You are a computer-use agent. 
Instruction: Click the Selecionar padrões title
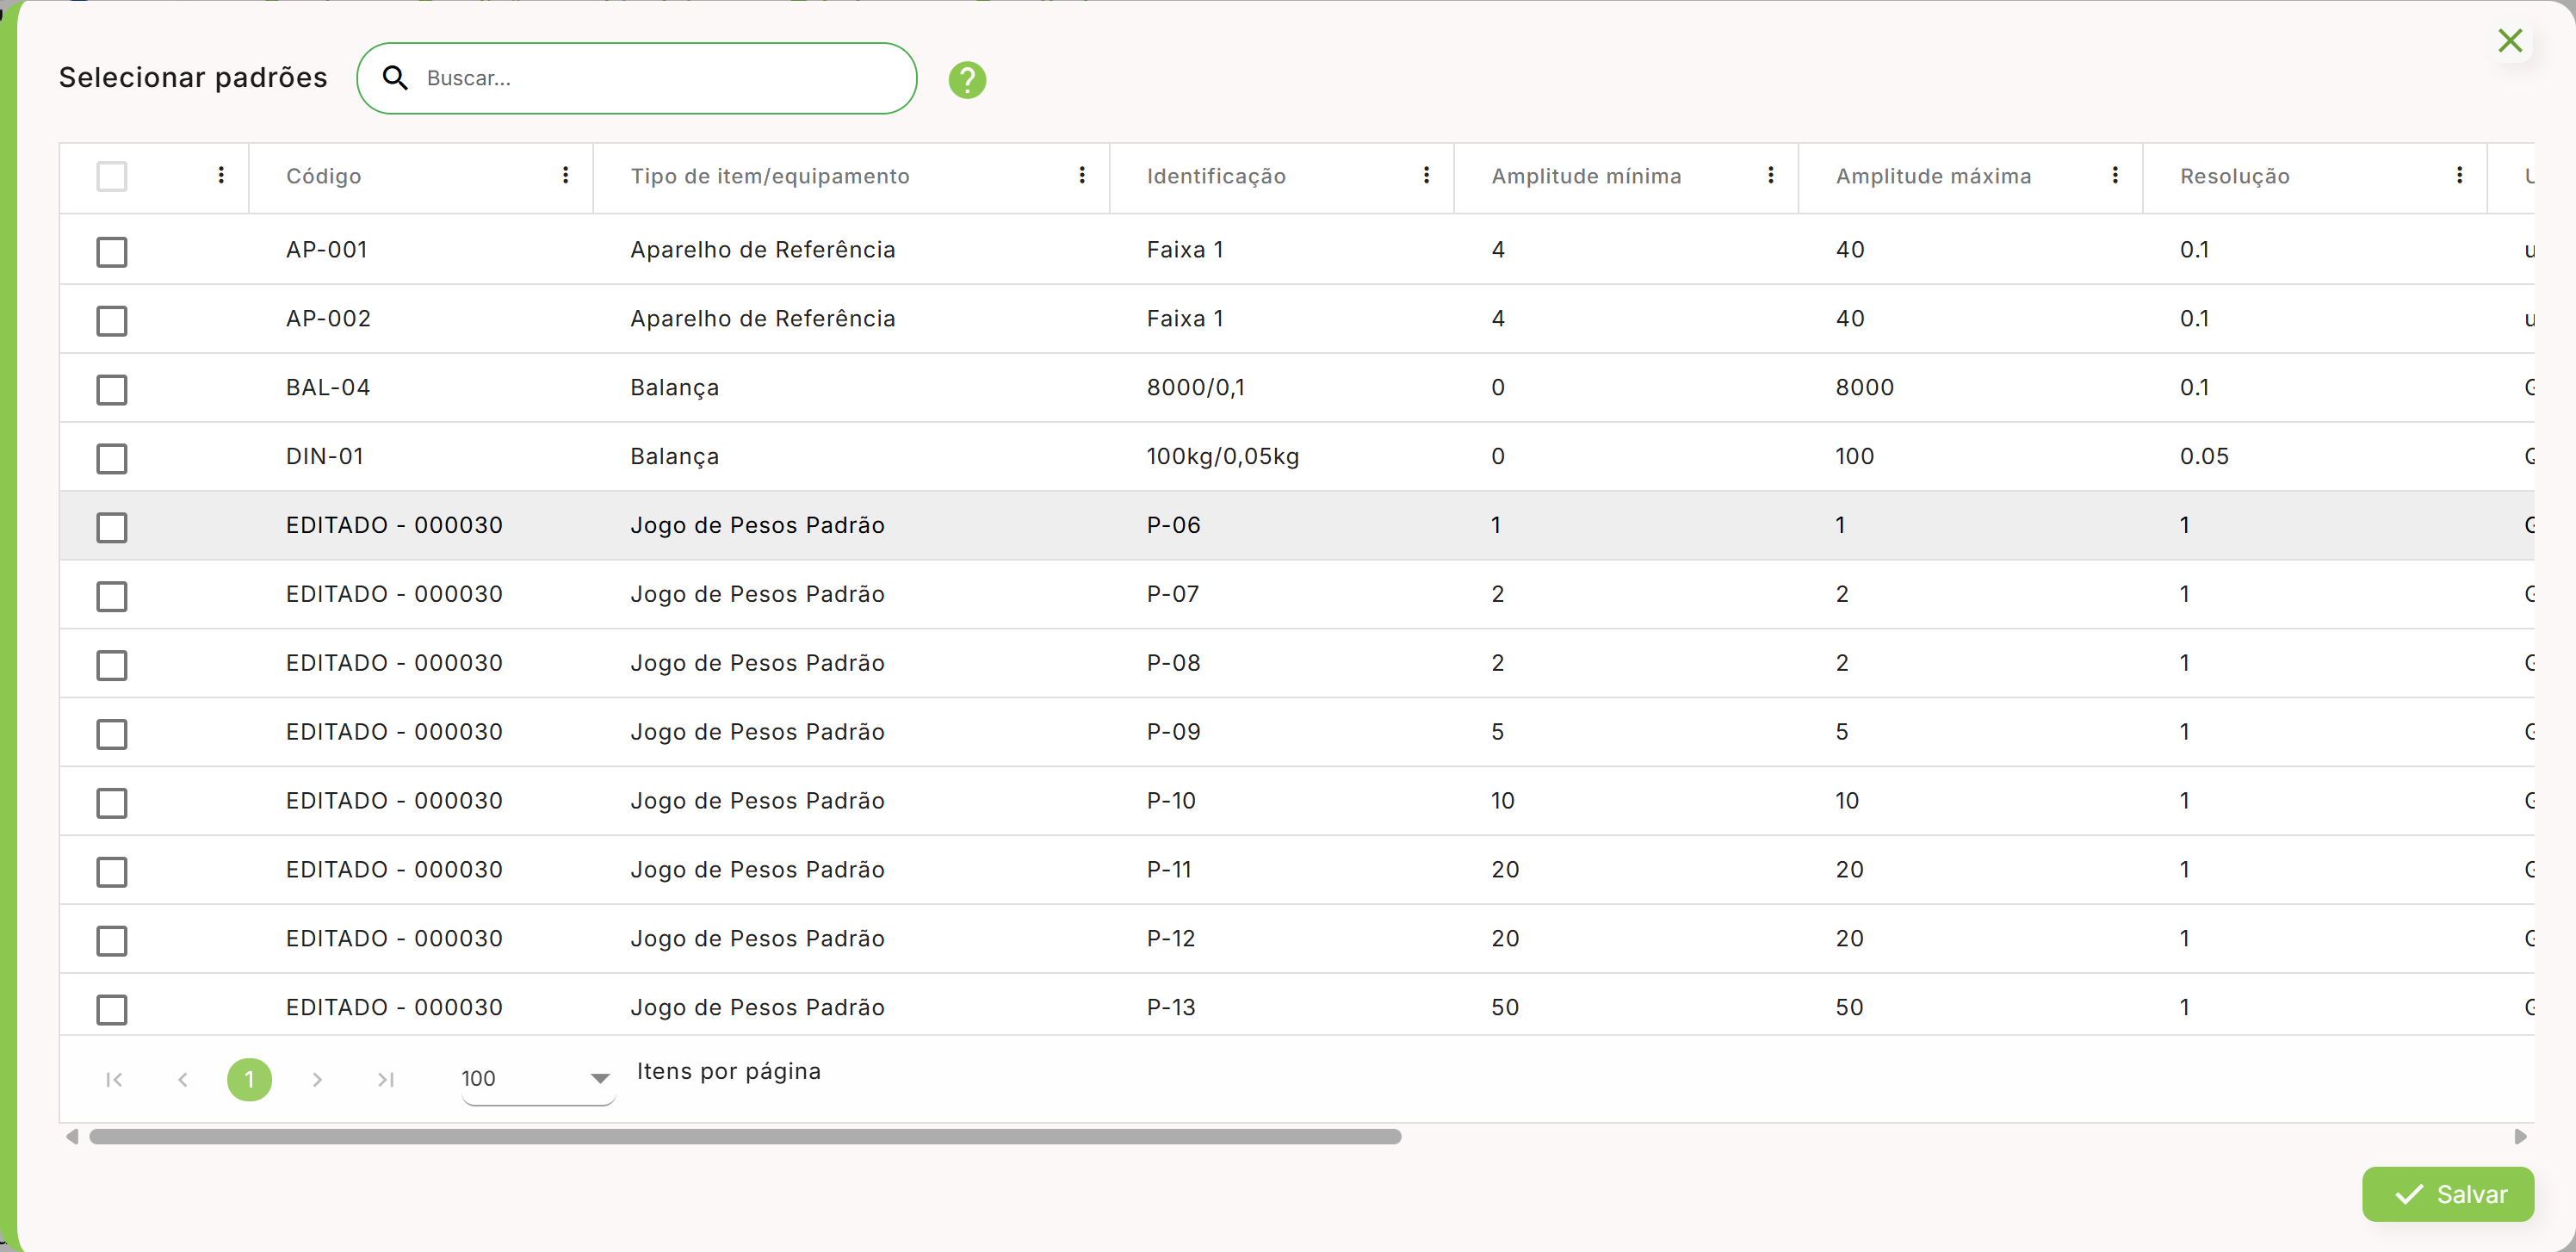click(x=193, y=78)
